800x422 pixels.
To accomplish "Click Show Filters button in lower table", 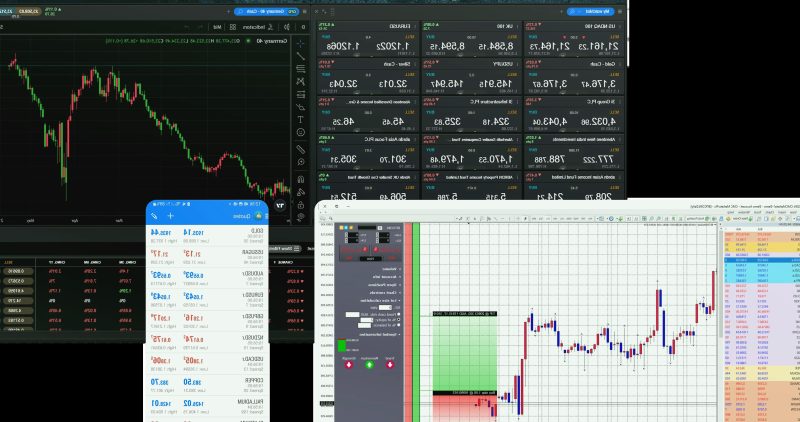I will (285, 249).
